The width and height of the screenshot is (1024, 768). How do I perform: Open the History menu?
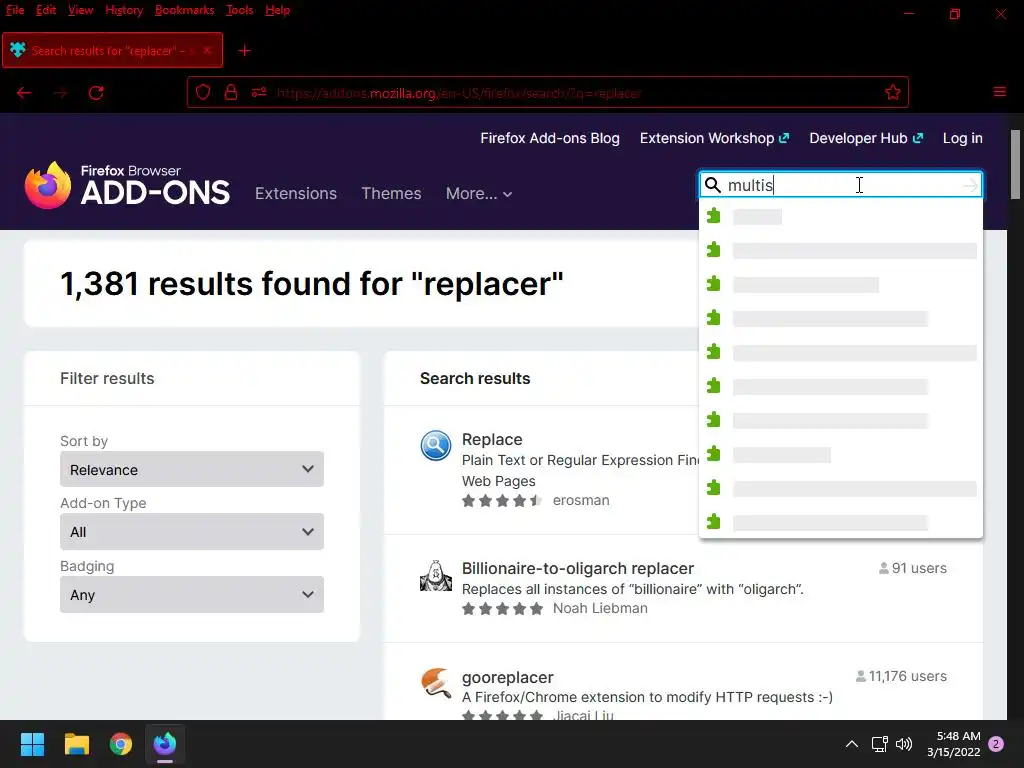(124, 10)
